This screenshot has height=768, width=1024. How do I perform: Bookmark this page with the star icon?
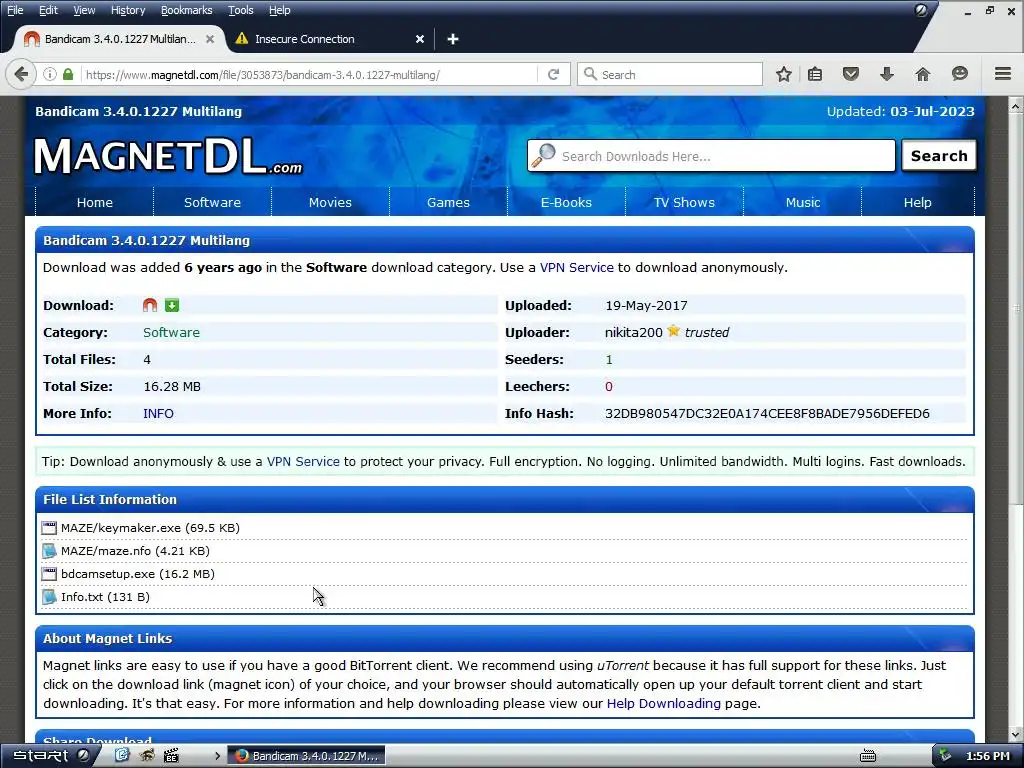point(784,74)
